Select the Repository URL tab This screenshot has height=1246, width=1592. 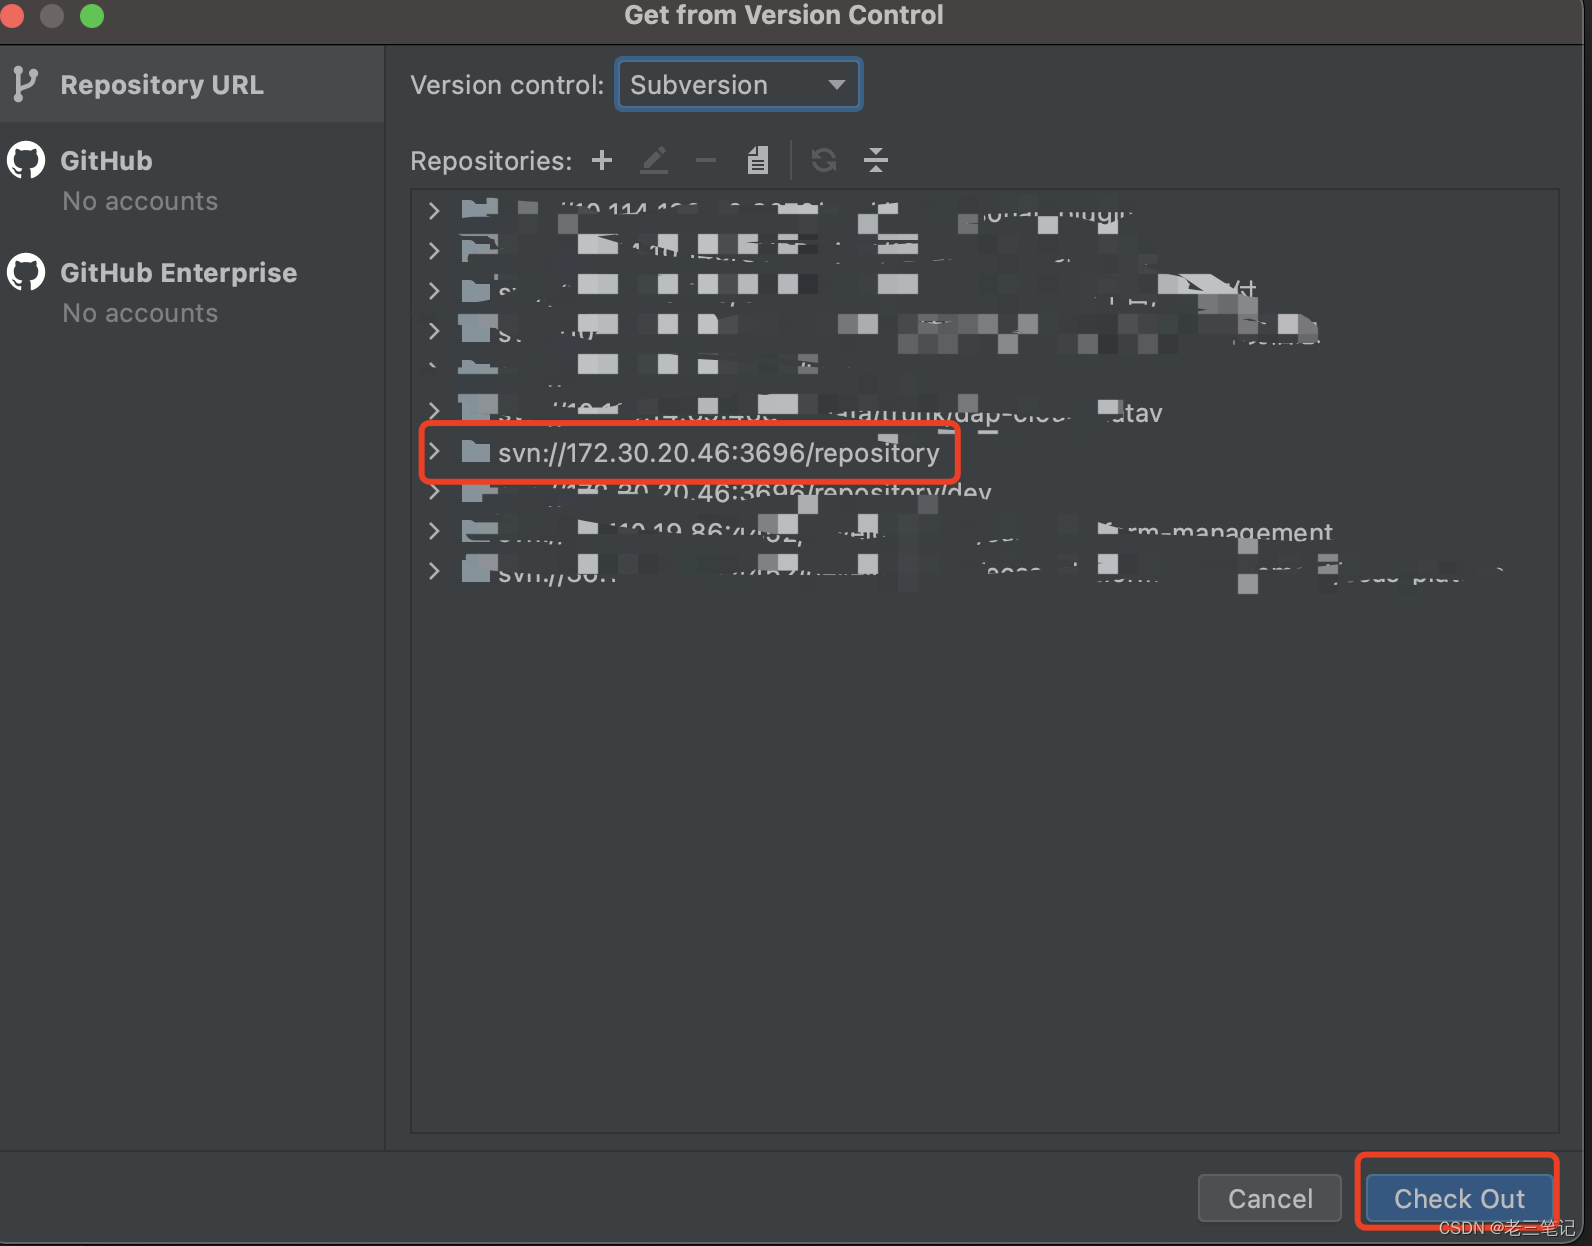point(162,85)
